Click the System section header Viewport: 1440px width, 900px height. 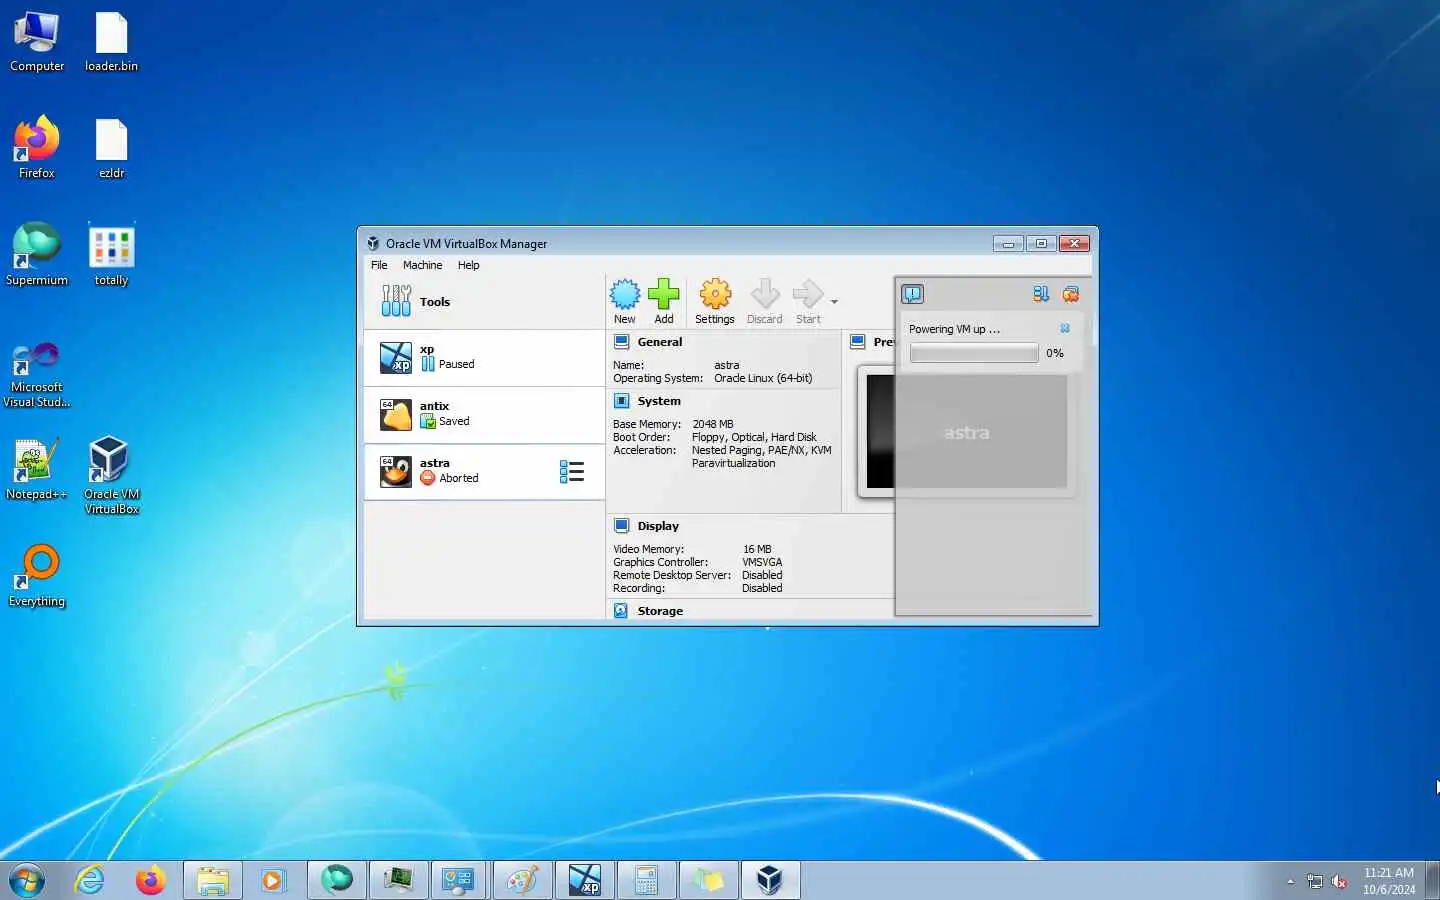659,401
